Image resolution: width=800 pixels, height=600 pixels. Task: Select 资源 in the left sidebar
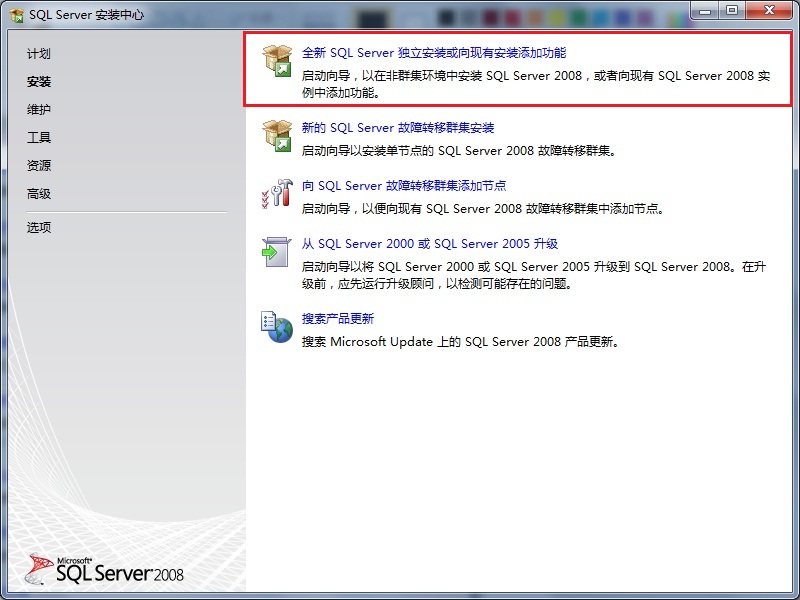pos(37,167)
